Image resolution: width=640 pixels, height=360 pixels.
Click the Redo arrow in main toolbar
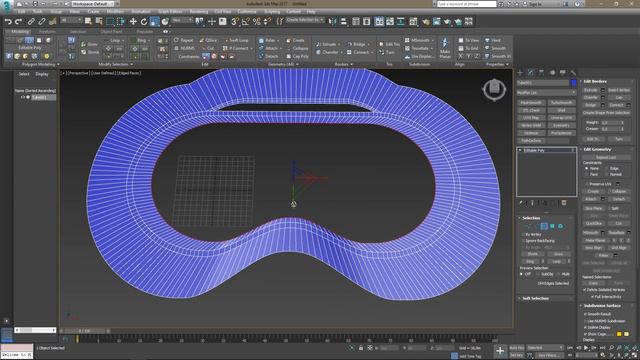tap(18, 21)
